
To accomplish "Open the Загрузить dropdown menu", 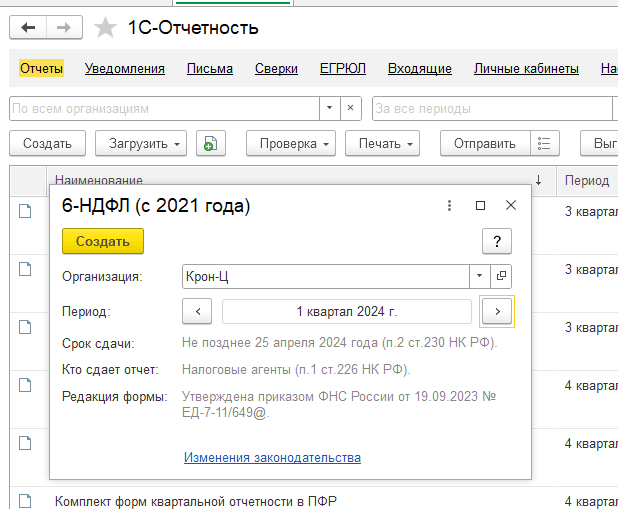I will pyautogui.click(x=141, y=144).
